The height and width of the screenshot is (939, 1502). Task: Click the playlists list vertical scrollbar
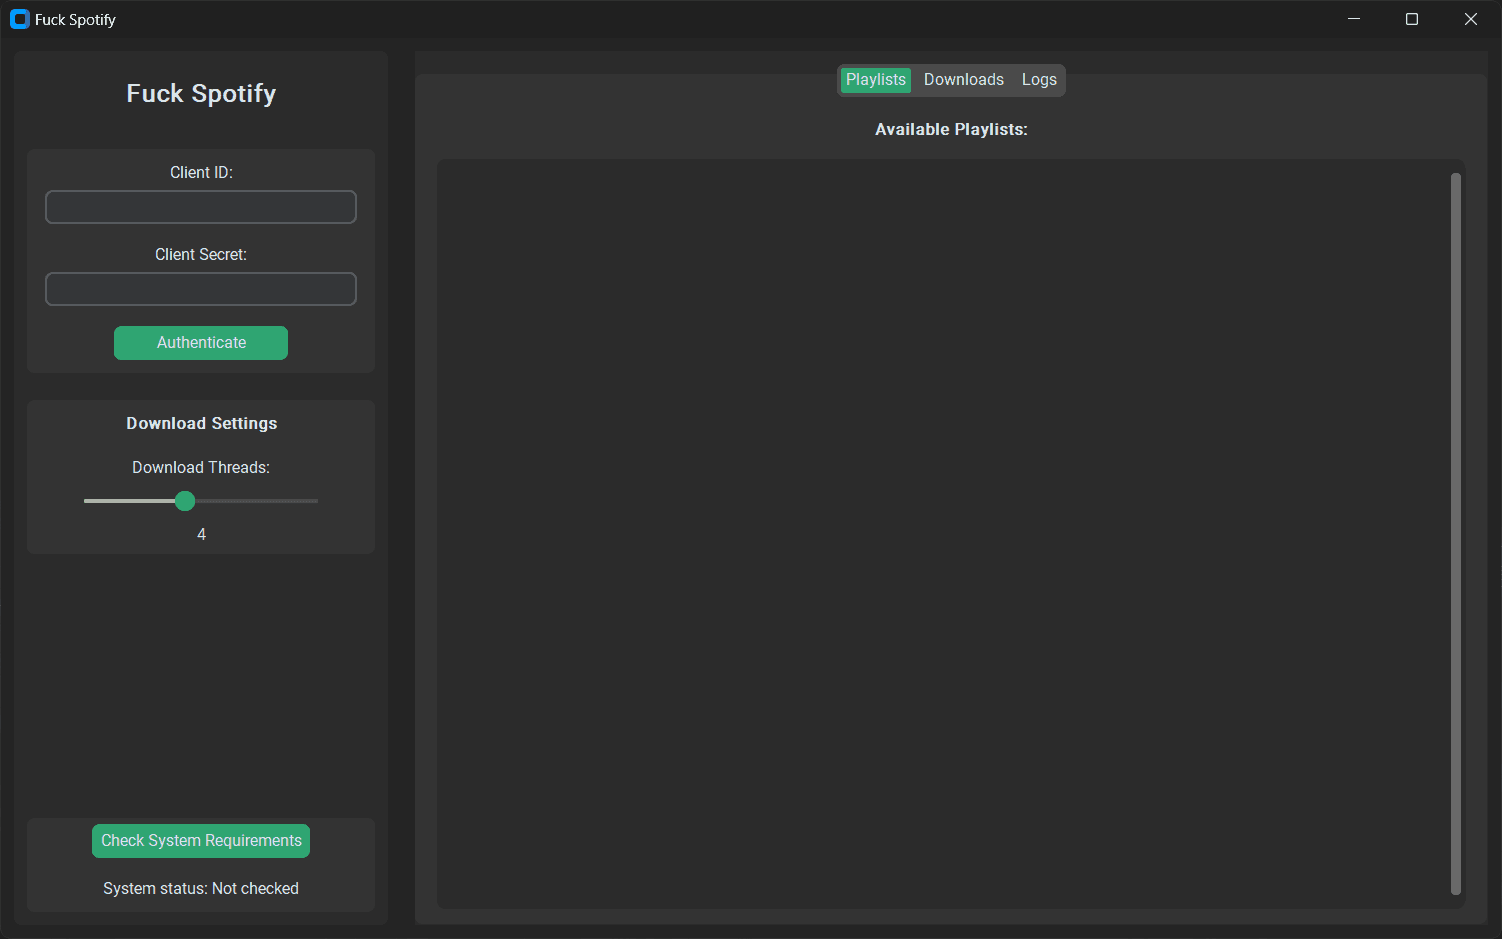click(x=1456, y=534)
